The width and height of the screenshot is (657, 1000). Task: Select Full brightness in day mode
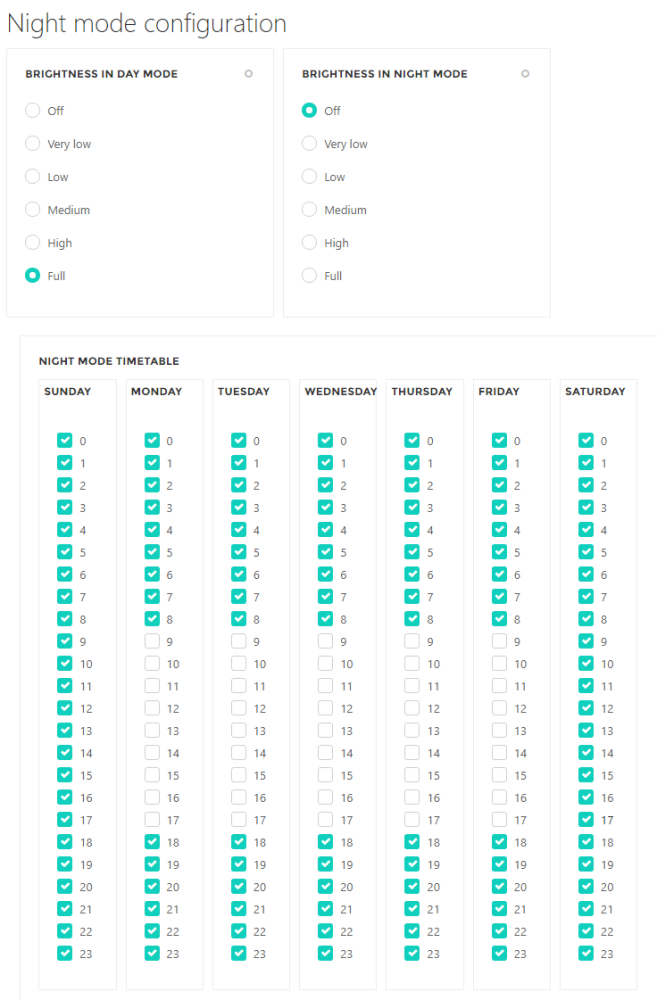pos(32,276)
